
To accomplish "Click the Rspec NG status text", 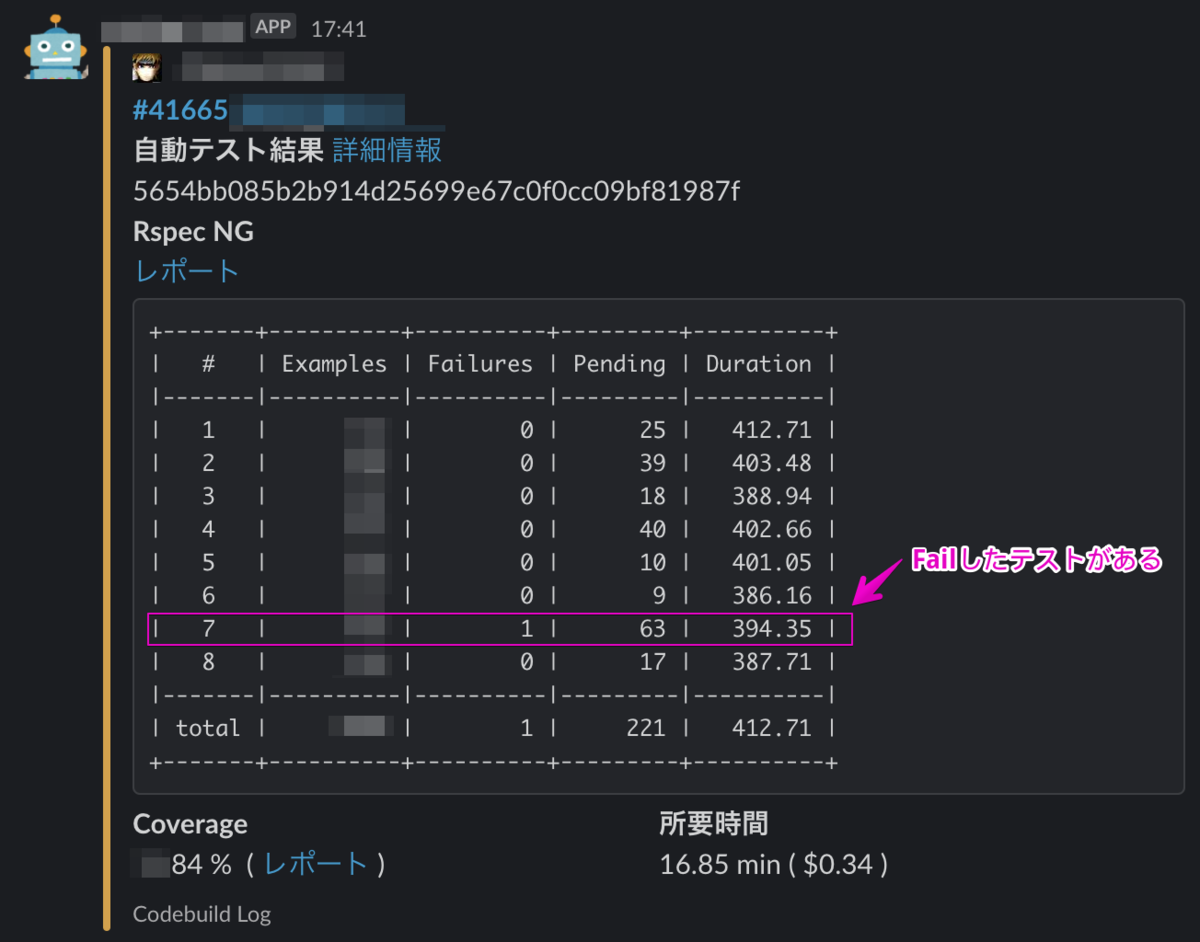I will tap(193, 232).
